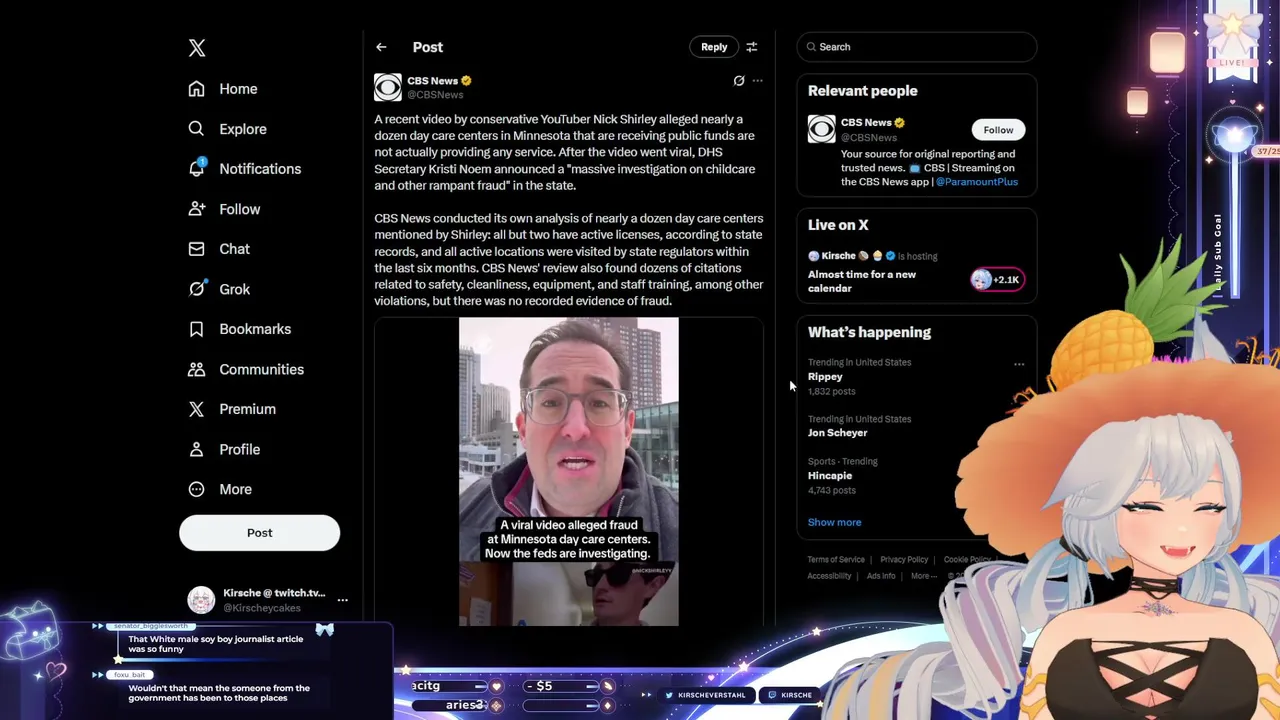This screenshot has width=1280, height=720.
Task: Open the Notifications menu item
Action: [x=260, y=169]
